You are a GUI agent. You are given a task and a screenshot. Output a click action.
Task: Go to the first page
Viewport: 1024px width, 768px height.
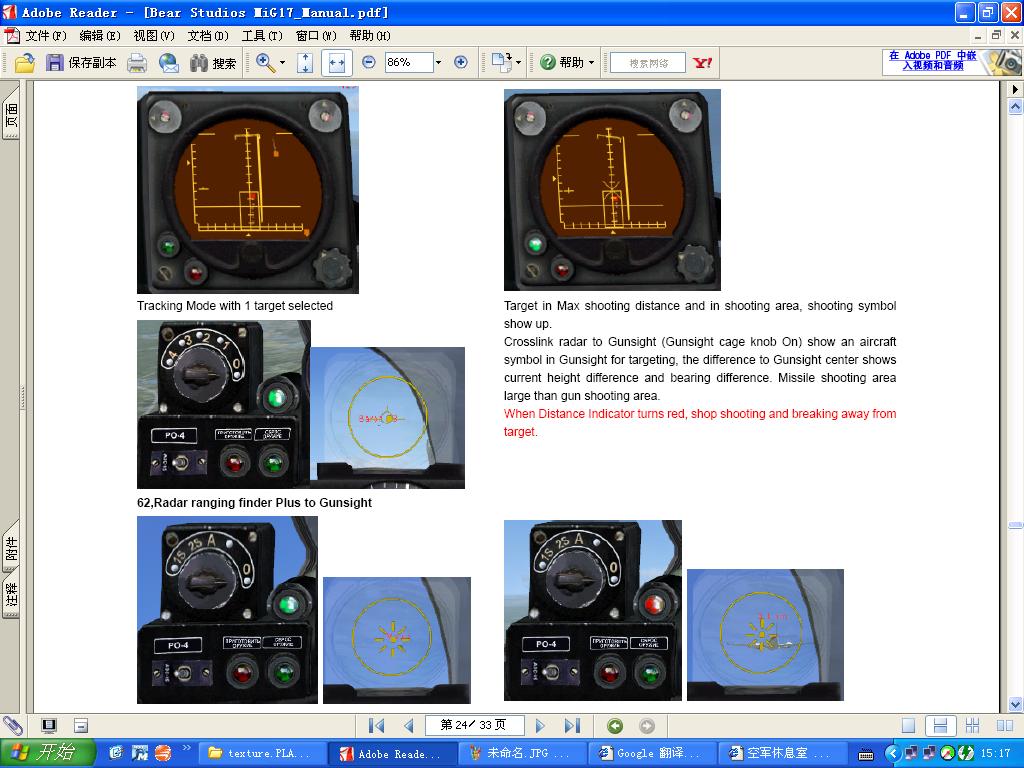pos(377,726)
